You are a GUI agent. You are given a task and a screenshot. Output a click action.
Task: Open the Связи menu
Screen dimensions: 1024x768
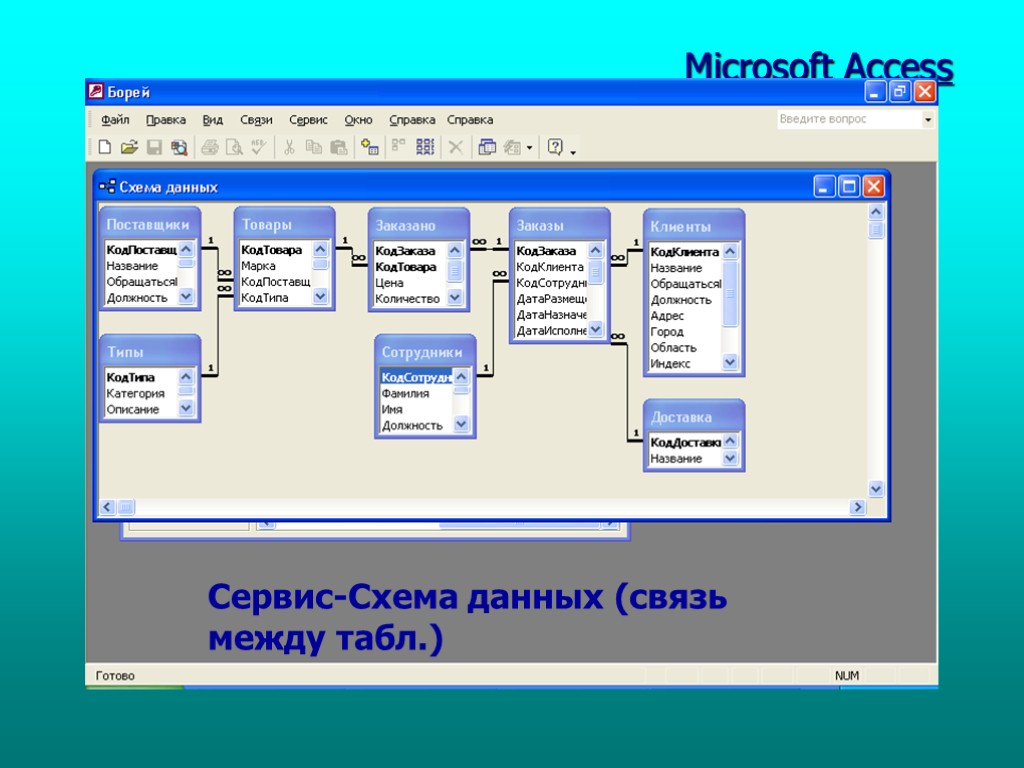(x=256, y=120)
